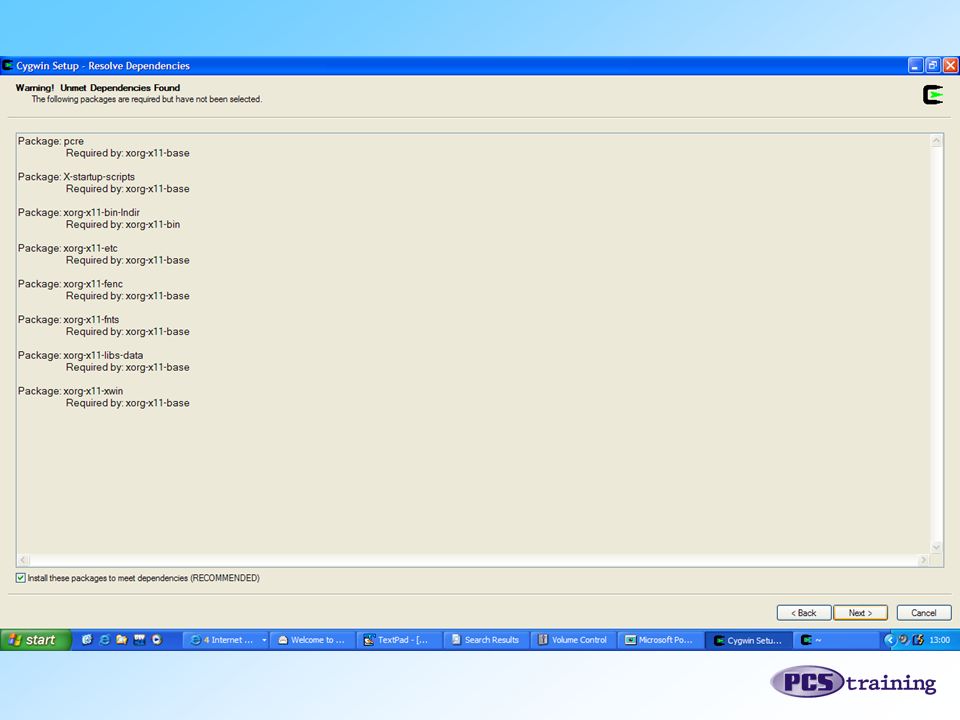Image resolution: width=960 pixels, height=720 pixels.
Task: Click the Next button
Action: pyautogui.click(x=860, y=613)
